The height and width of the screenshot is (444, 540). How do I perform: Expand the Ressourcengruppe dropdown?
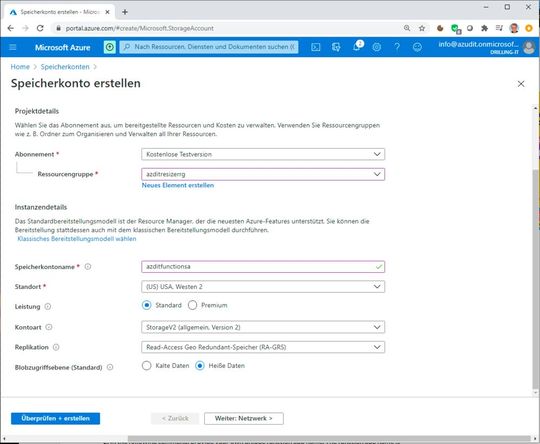click(x=263, y=174)
